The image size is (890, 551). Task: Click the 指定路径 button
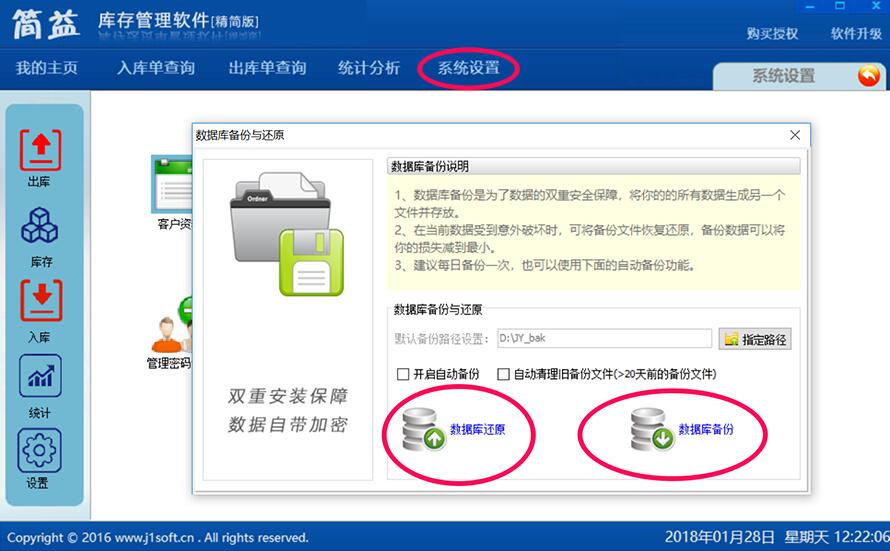(x=755, y=339)
